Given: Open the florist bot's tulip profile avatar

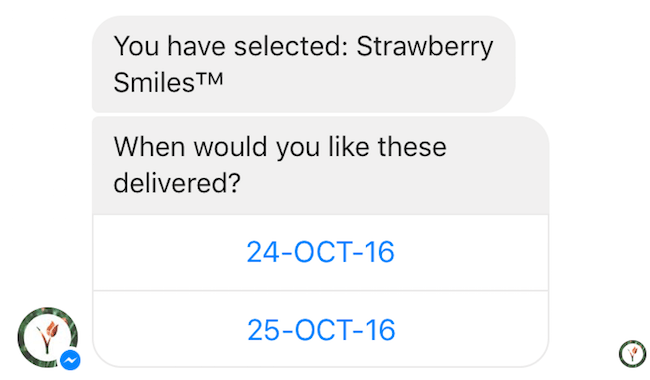Looking at the screenshot, I should (48, 337).
